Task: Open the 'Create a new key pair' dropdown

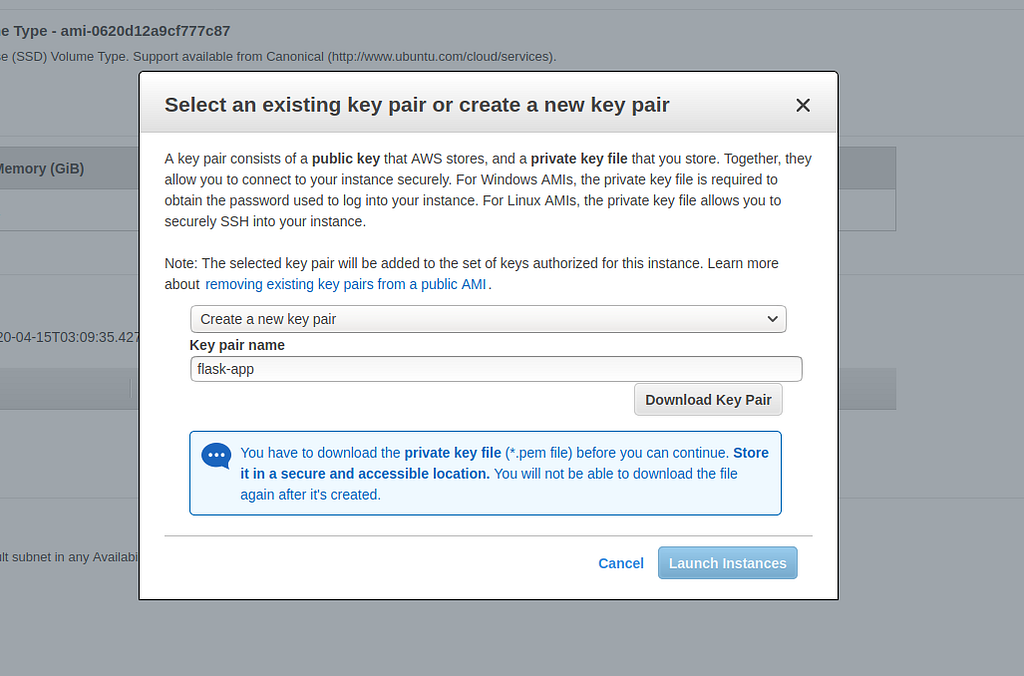Action: [x=488, y=319]
